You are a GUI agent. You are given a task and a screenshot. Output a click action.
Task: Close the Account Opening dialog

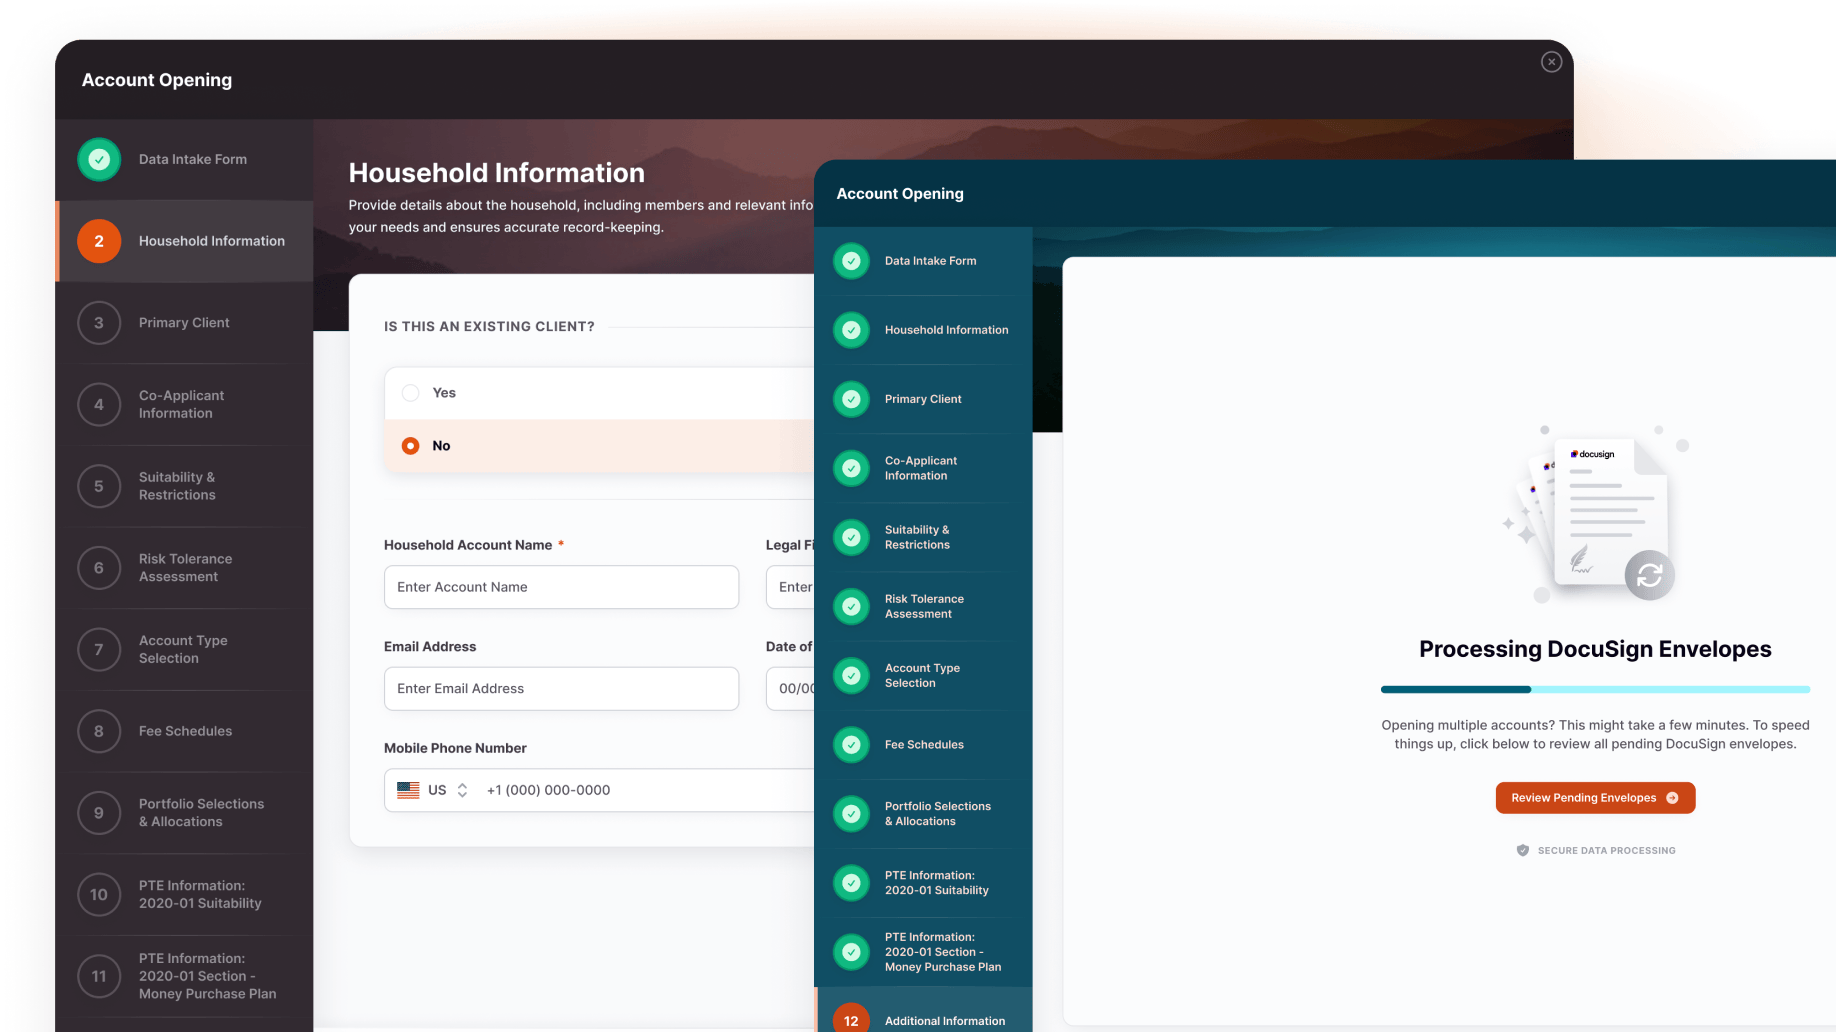(1551, 62)
